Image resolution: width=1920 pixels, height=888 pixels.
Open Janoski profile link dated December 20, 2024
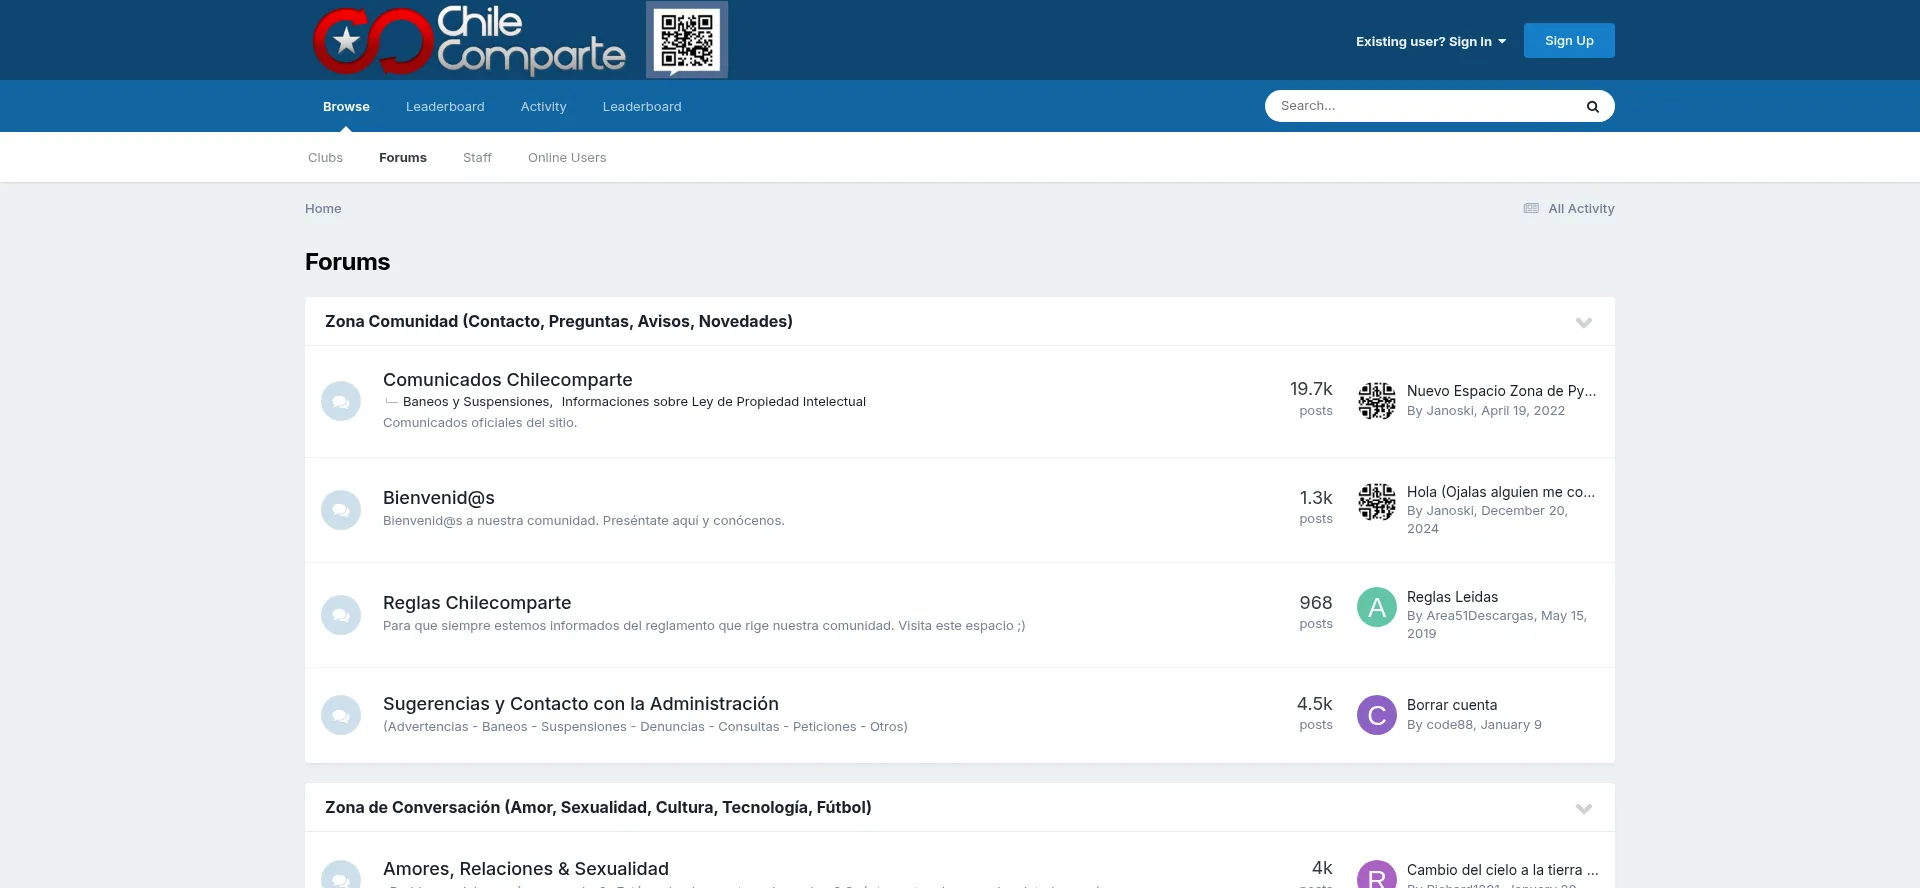[1450, 511]
